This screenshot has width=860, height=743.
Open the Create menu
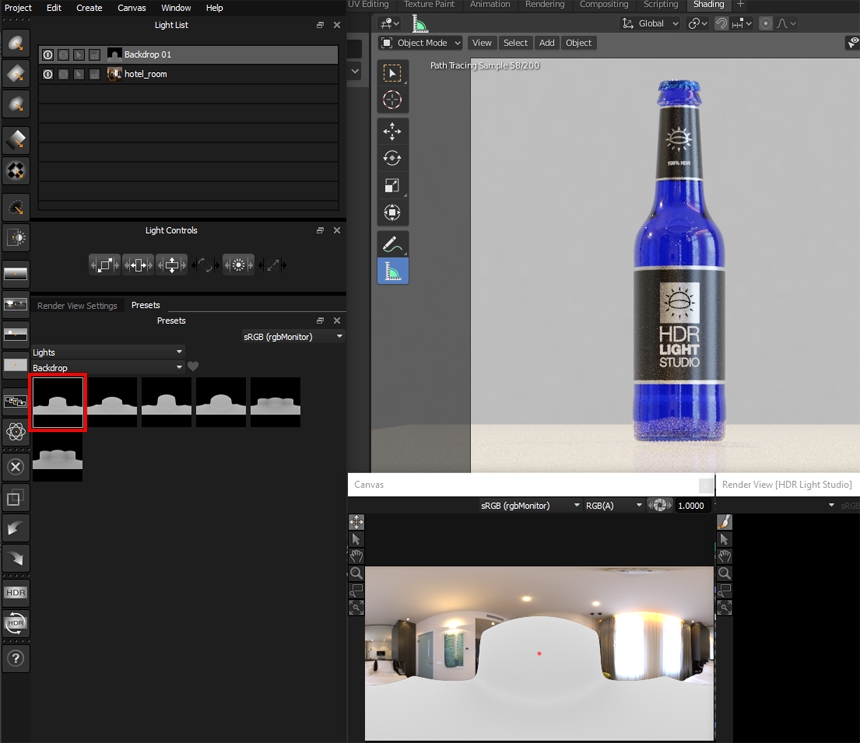pyautogui.click(x=89, y=8)
